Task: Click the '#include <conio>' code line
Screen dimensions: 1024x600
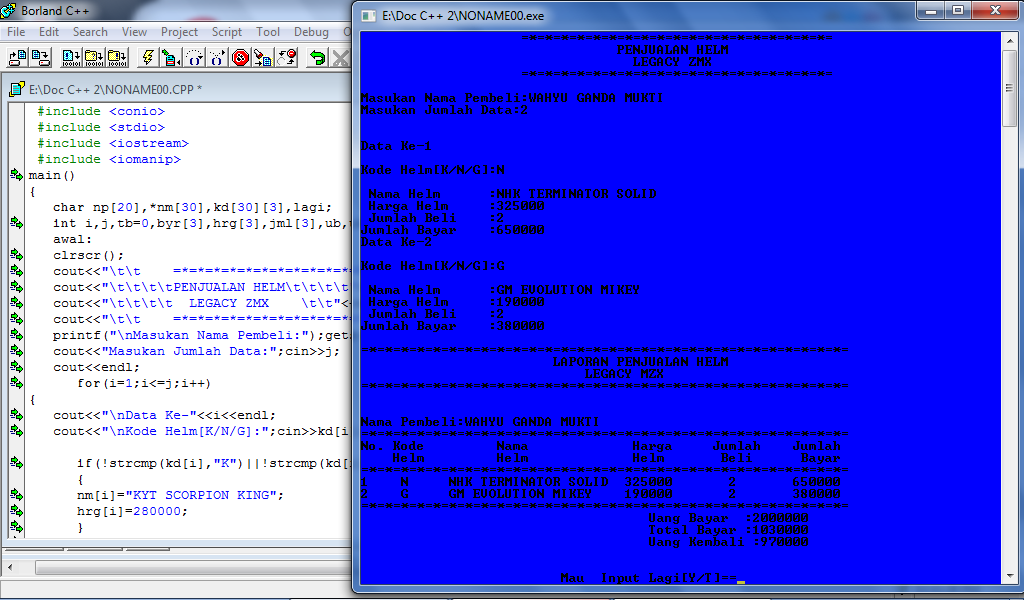Action: pyautogui.click(x=101, y=111)
